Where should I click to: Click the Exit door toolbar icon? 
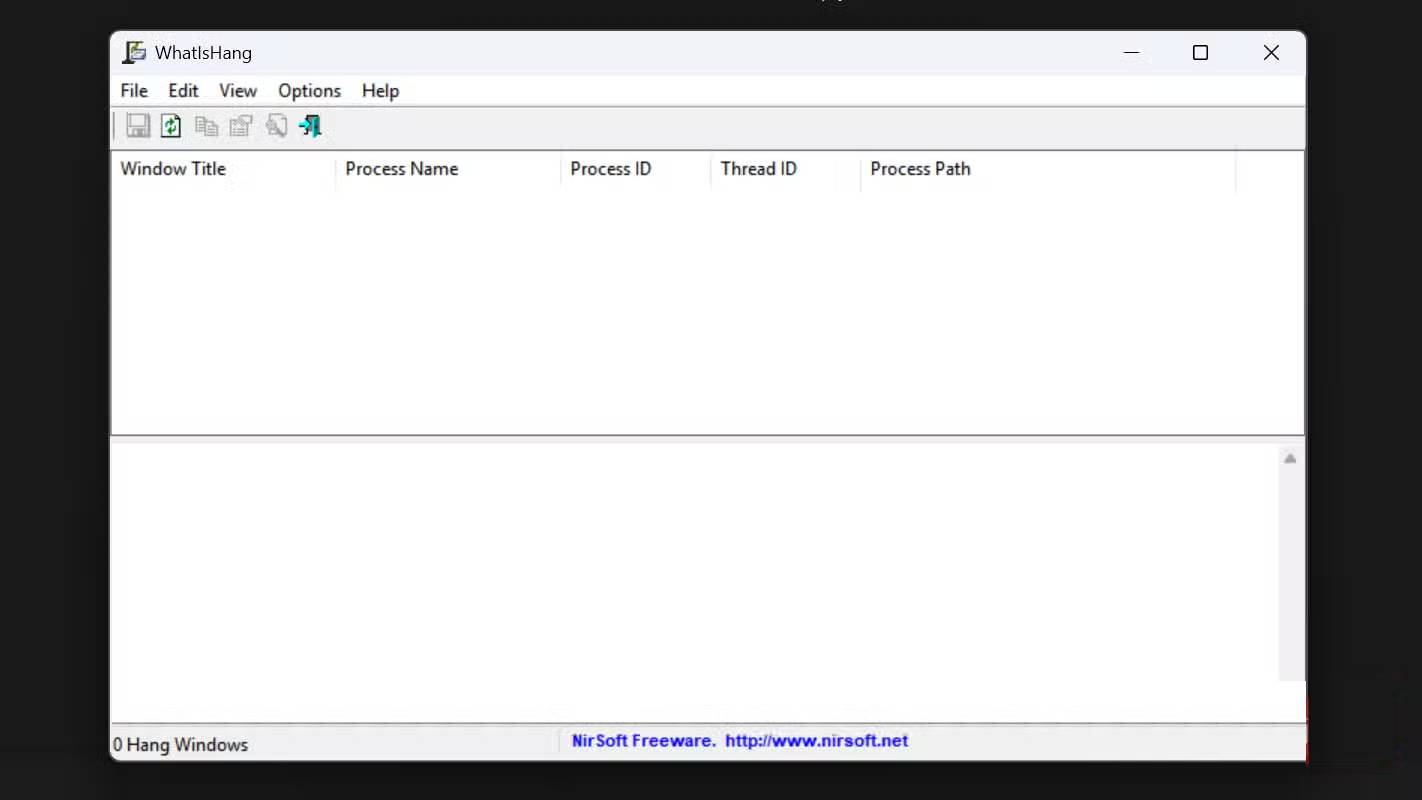[x=310, y=126]
